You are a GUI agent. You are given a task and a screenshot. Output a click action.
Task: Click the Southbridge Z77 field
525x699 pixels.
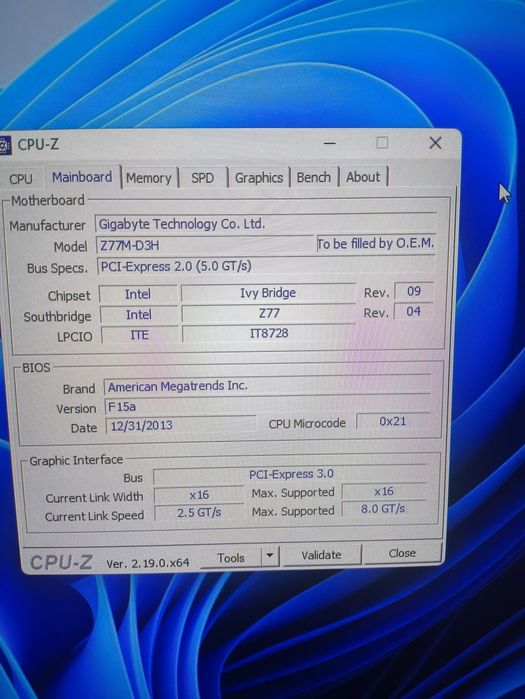coord(269,313)
